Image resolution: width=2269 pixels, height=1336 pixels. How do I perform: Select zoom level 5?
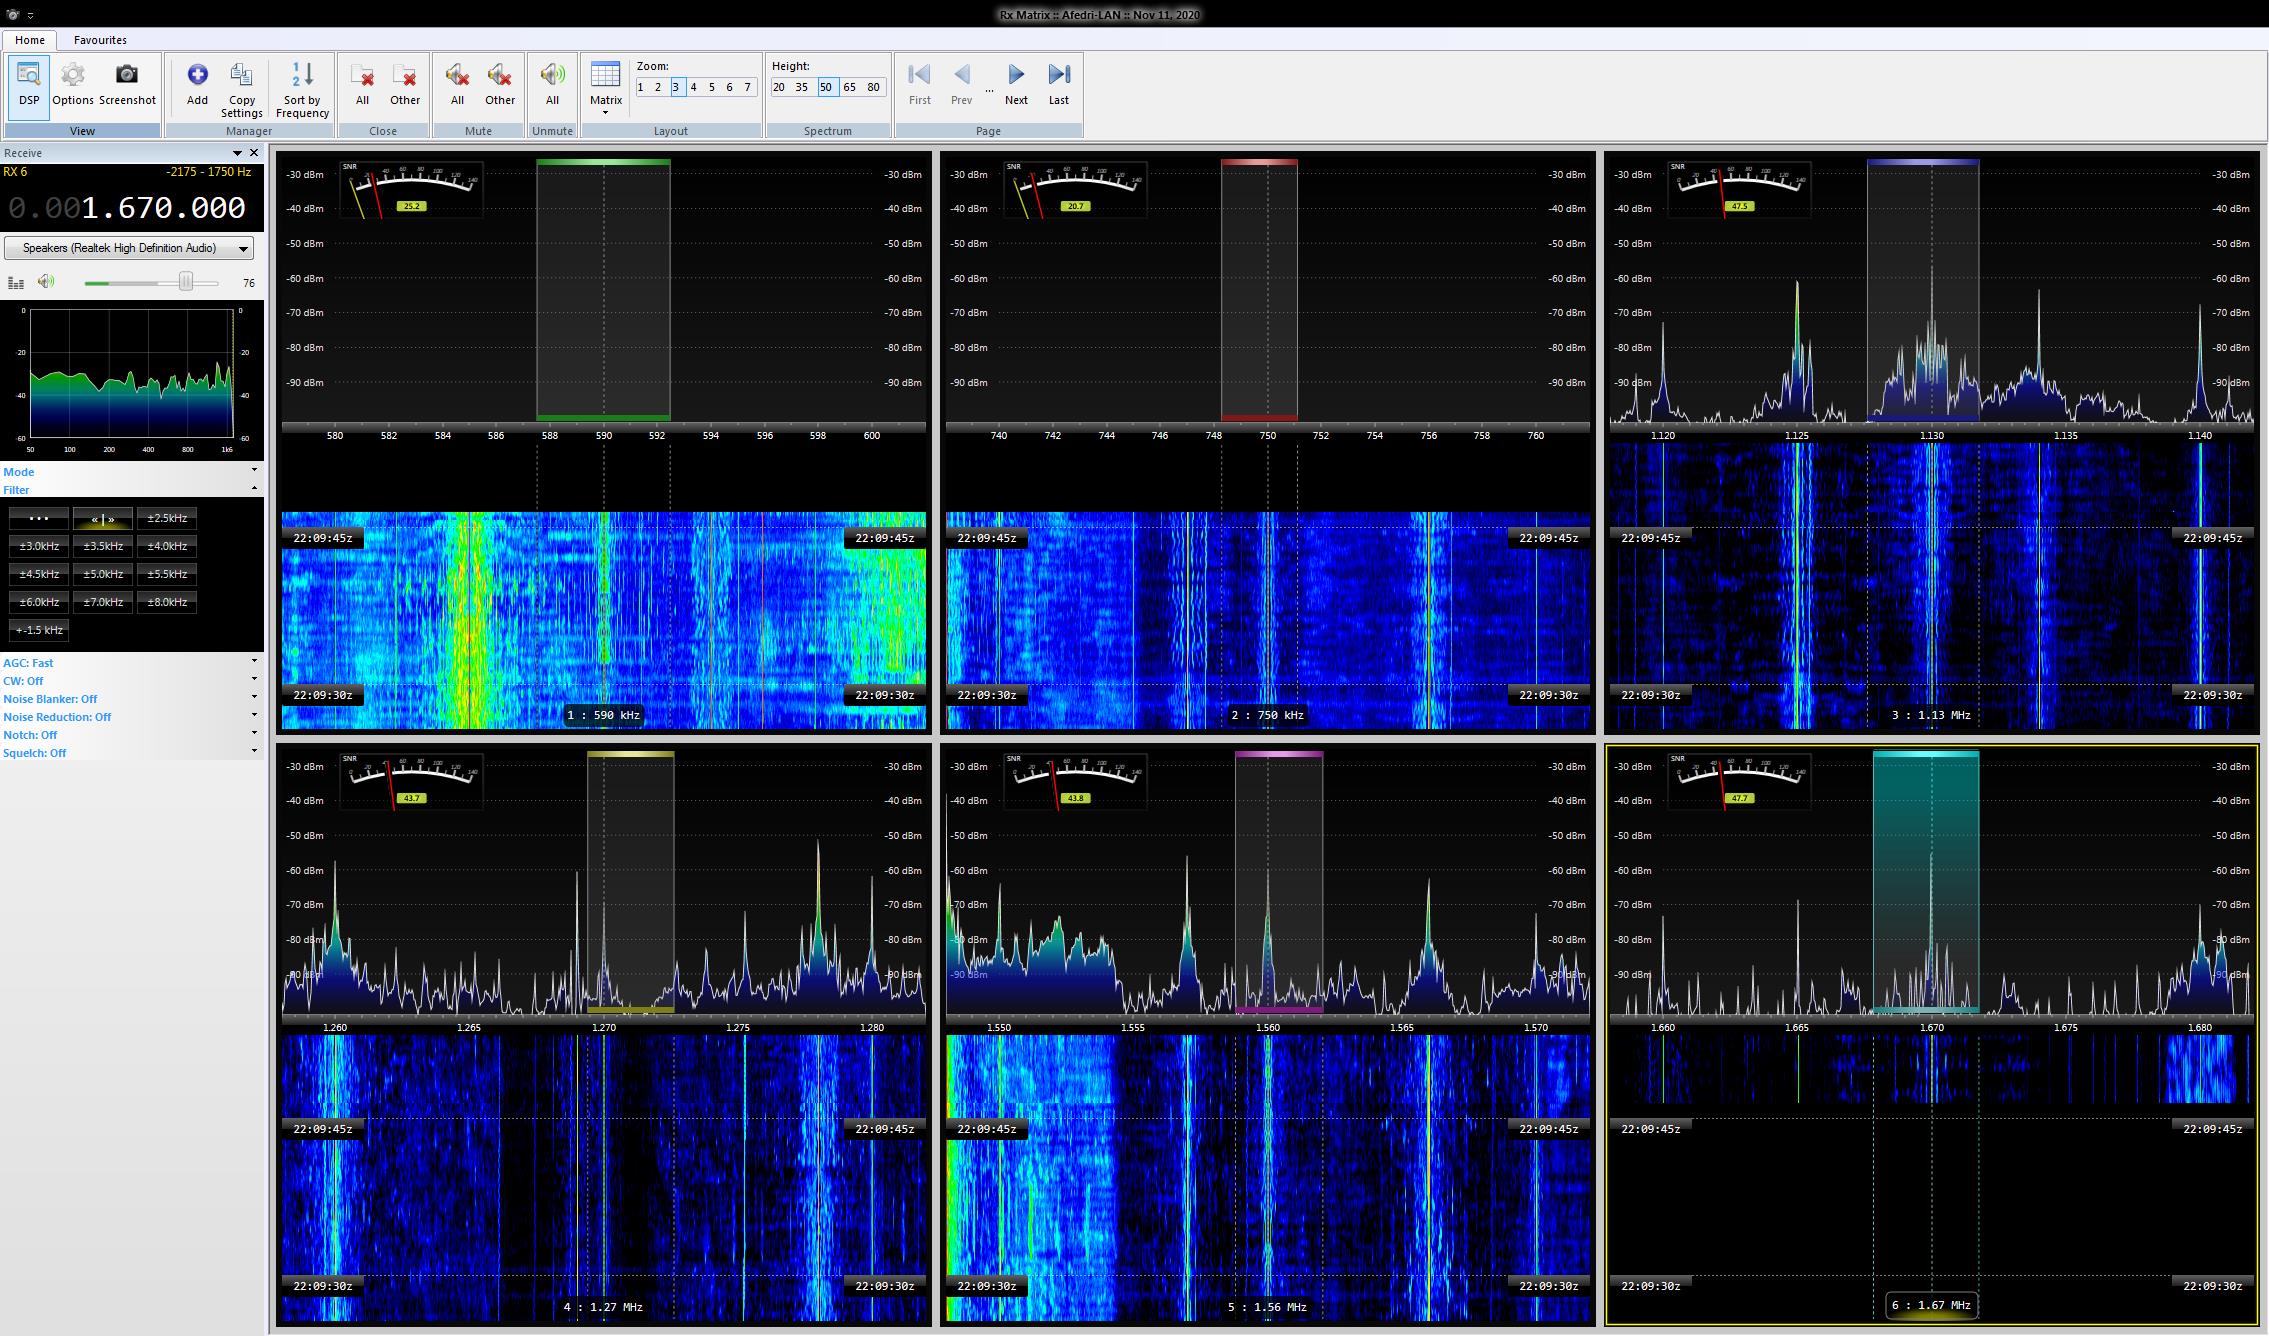point(712,87)
